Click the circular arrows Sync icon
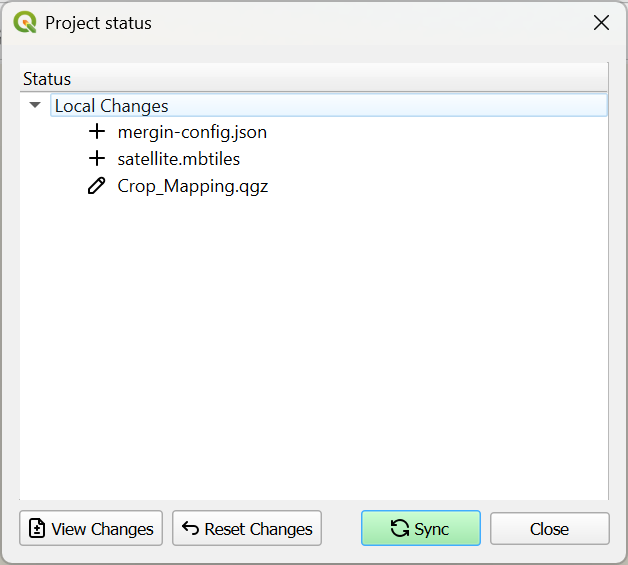The image size is (628, 565). click(x=400, y=529)
